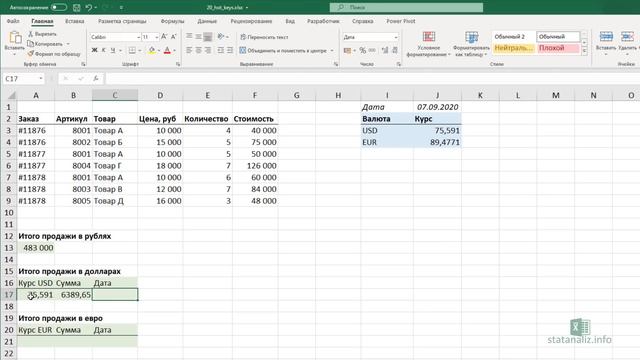The width and height of the screenshot is (640, 360).
Task: Select column D header
Action: click(x=160, y=95)
